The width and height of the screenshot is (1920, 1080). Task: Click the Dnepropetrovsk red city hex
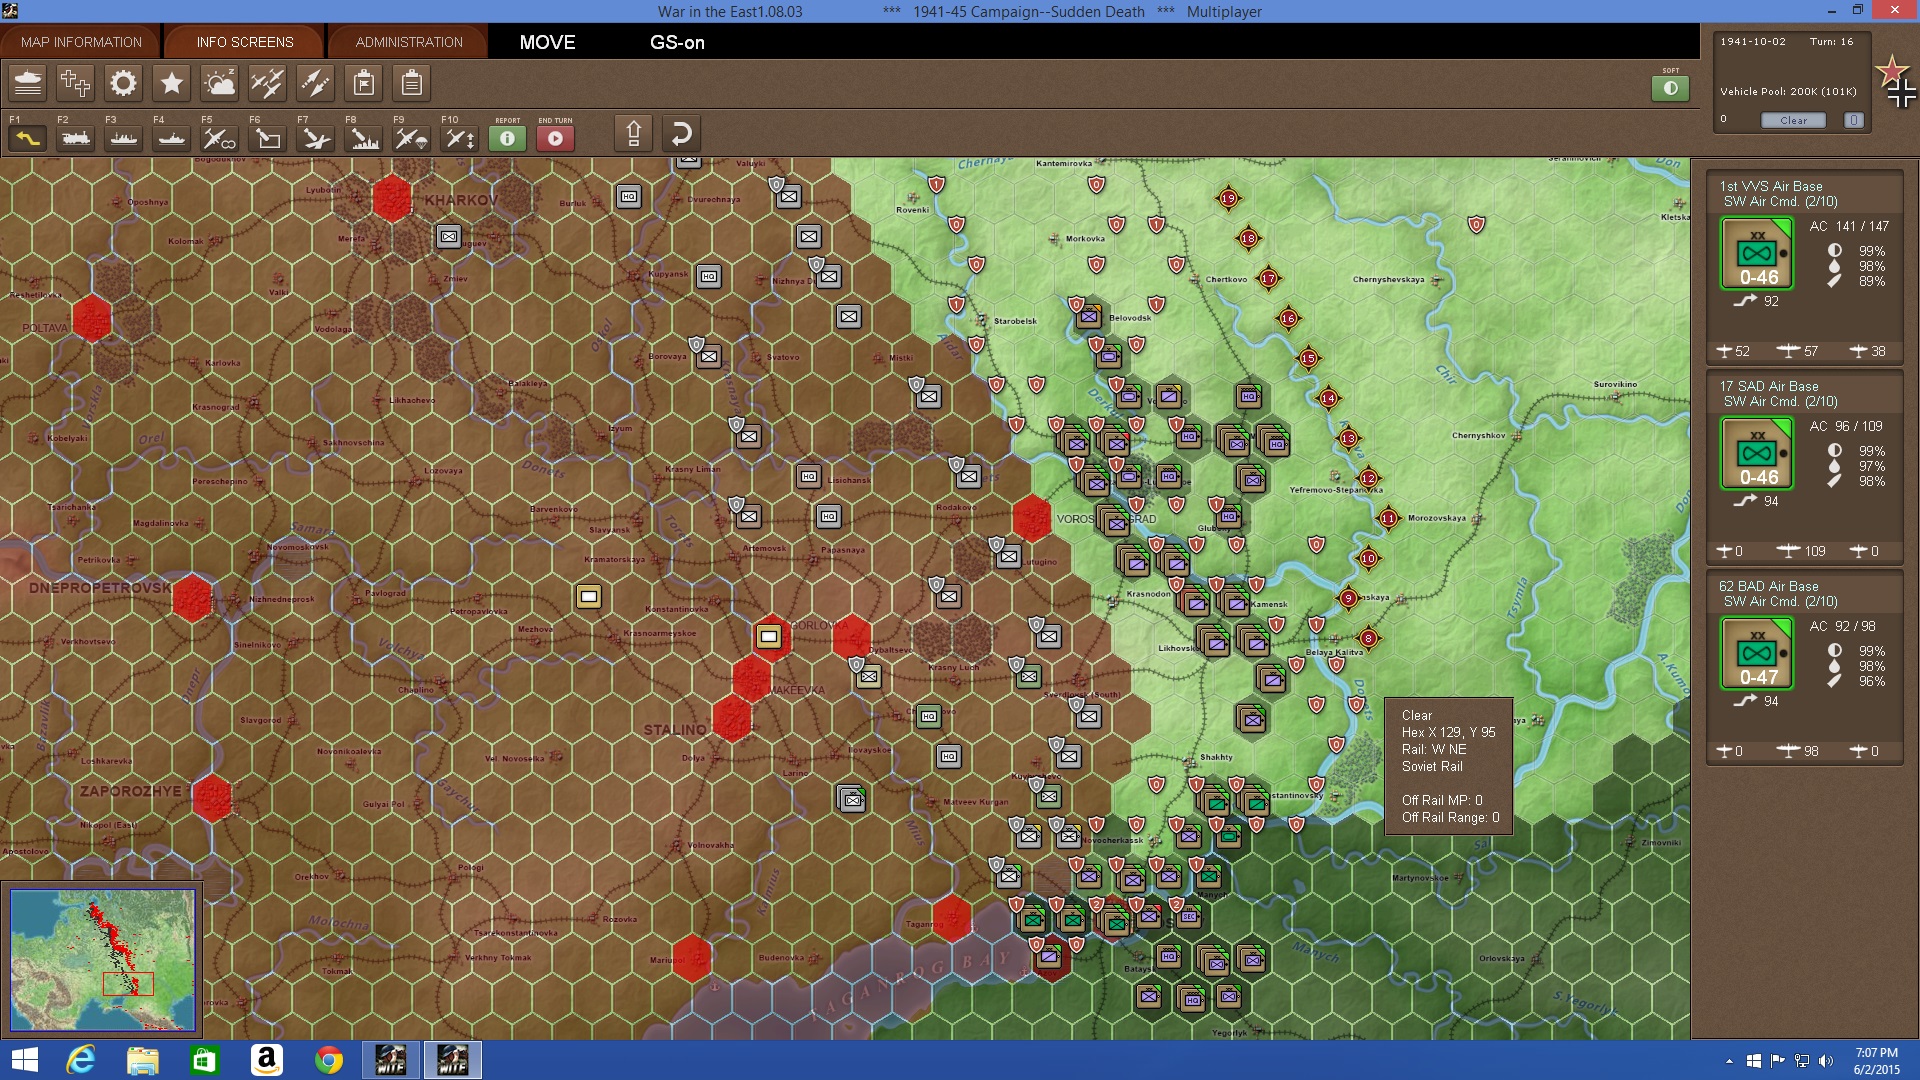(x=192, y=598)
